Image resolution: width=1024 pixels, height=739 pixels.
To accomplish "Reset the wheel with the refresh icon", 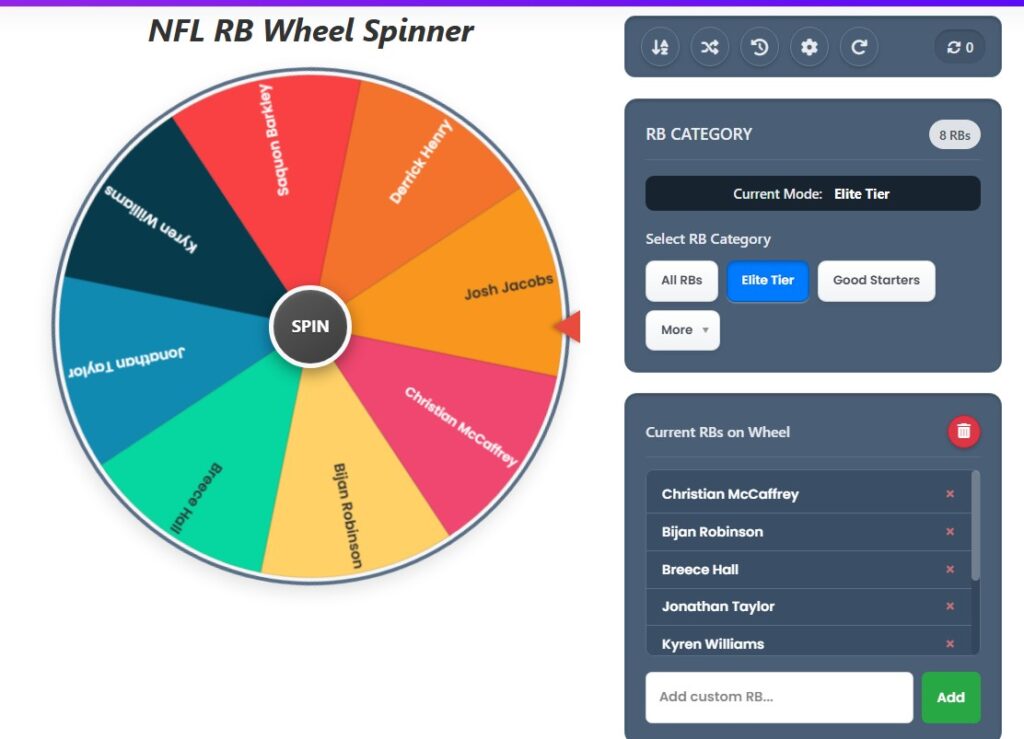I will pyautogui.click(x=860, y=46).
